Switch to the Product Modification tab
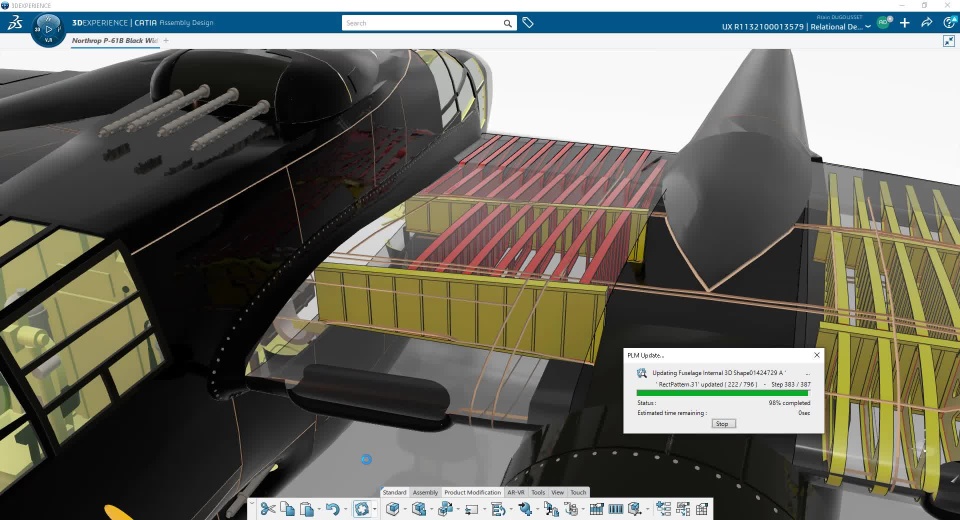 click(472, 492)
